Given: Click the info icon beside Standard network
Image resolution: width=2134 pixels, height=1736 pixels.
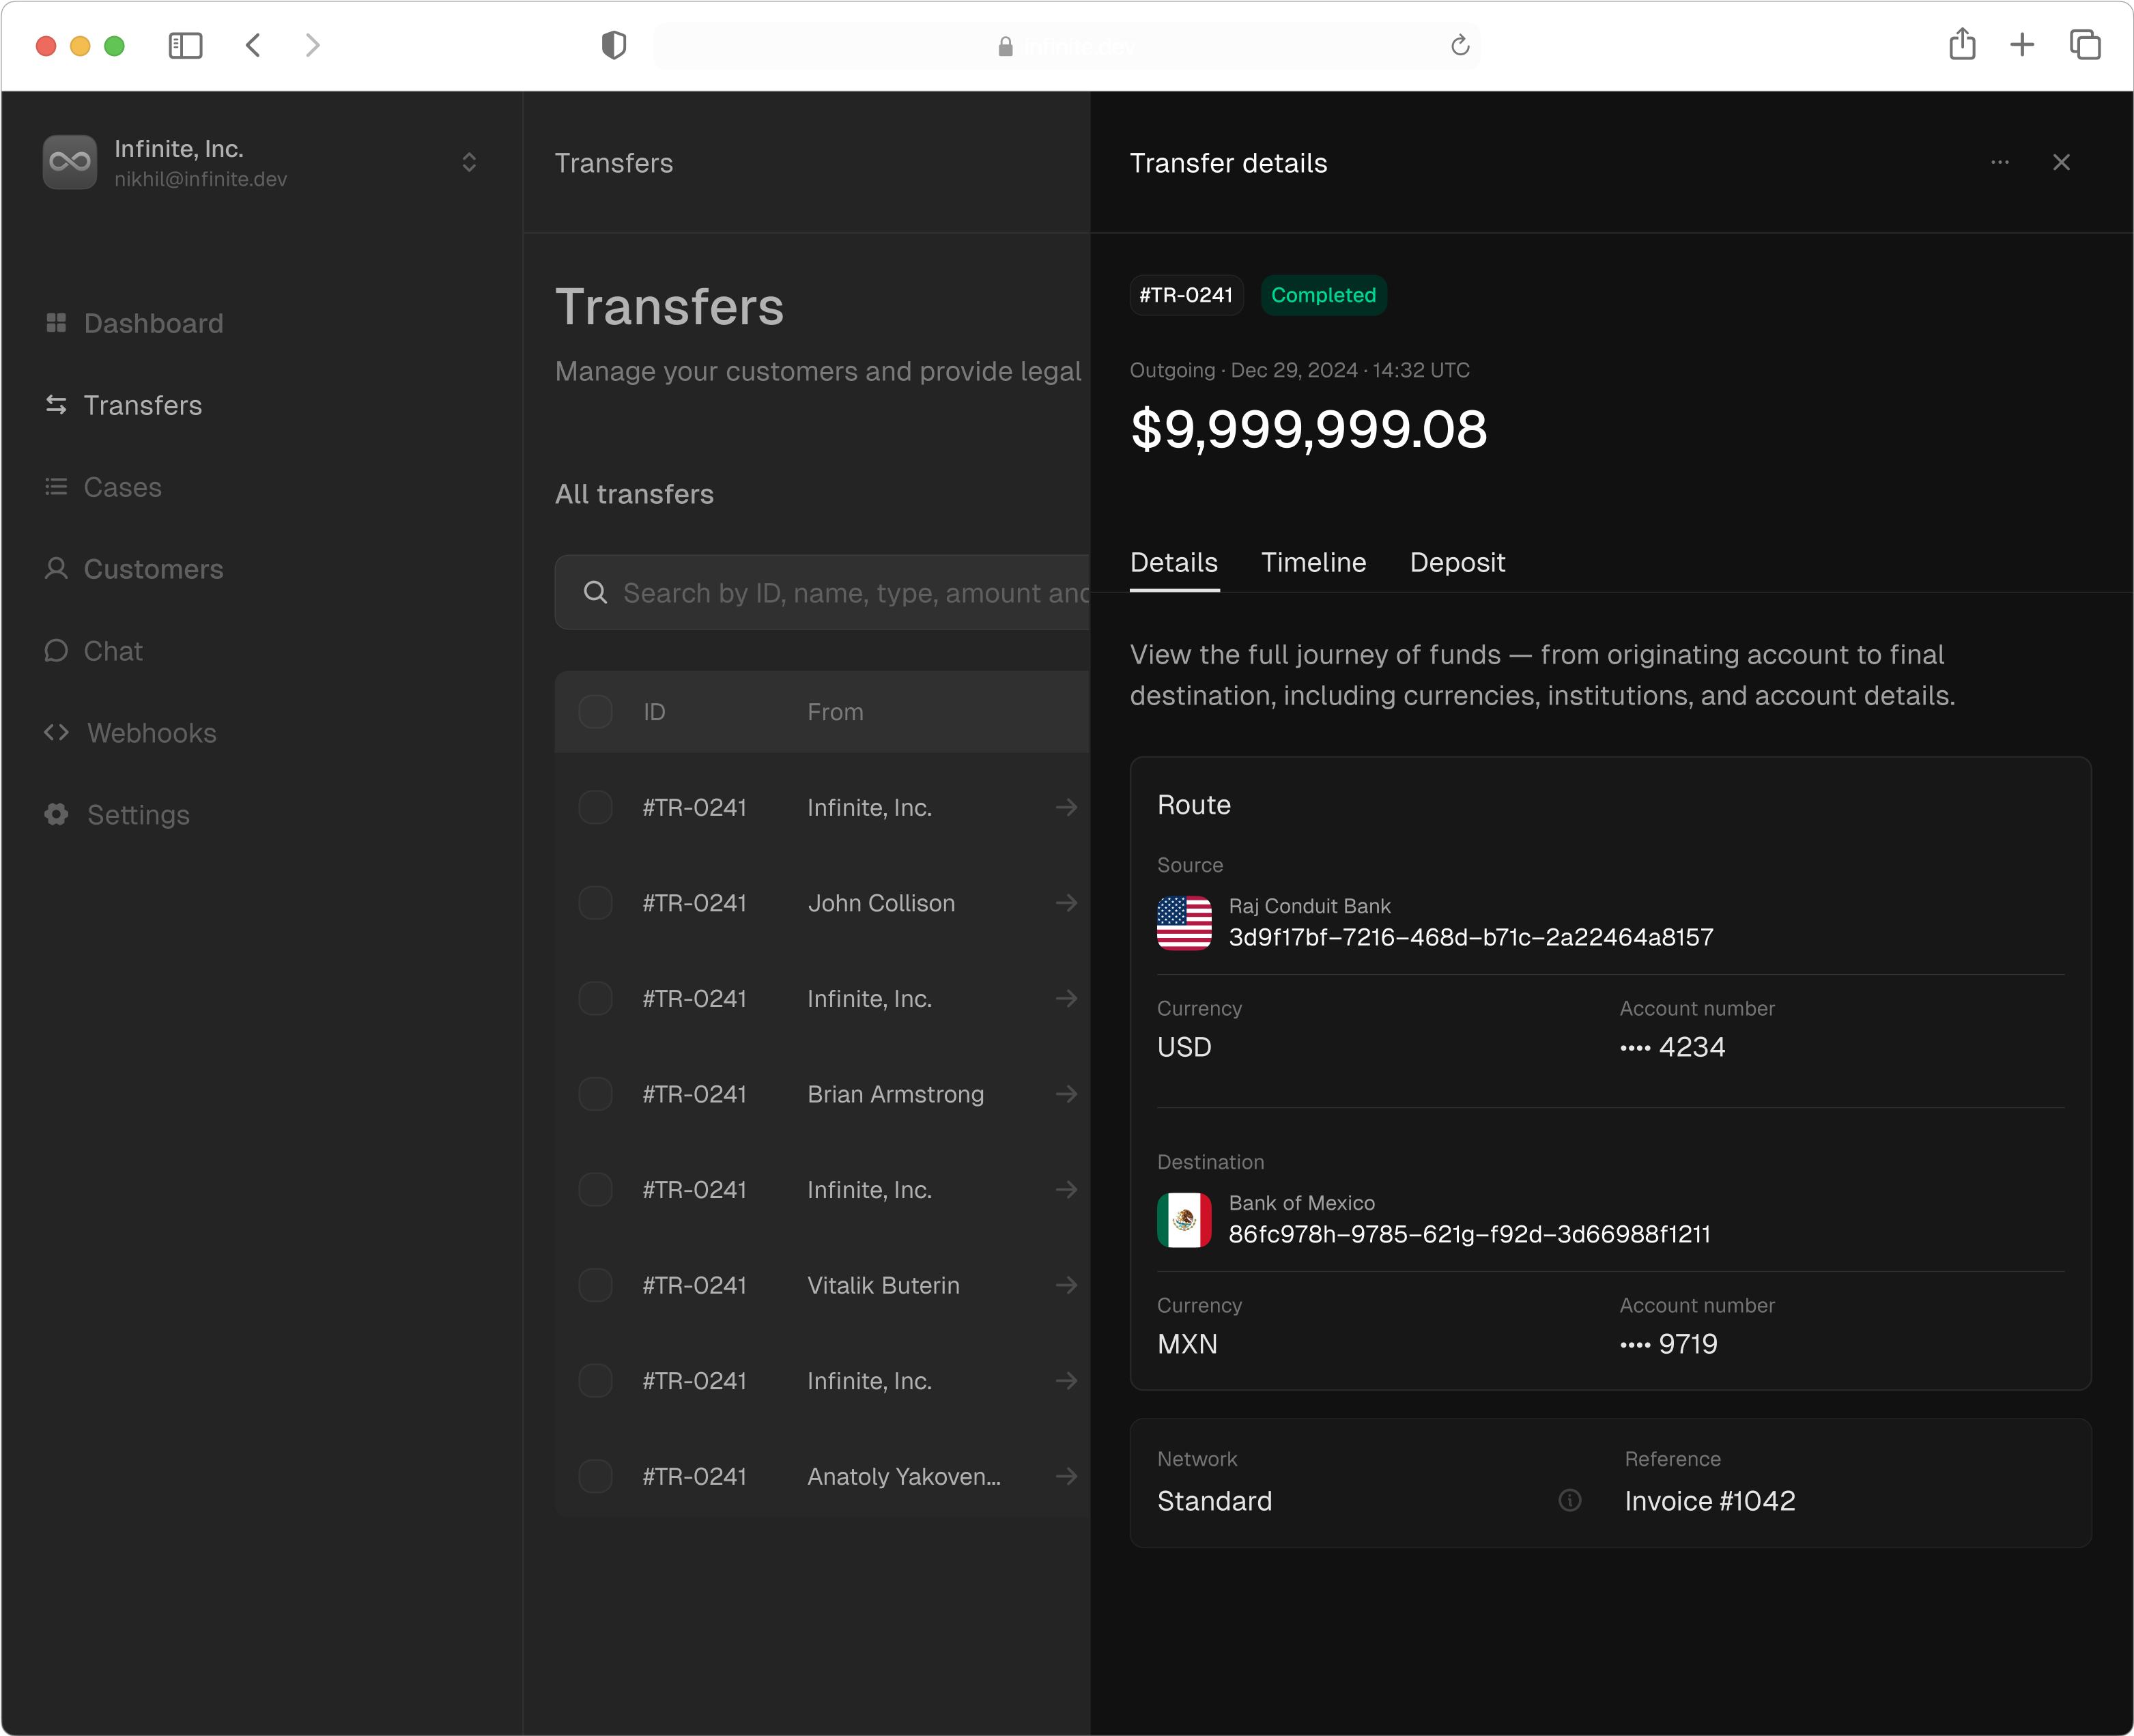Looking at the screenshot, I should pyautogui.click(x=1569, y=1500).
